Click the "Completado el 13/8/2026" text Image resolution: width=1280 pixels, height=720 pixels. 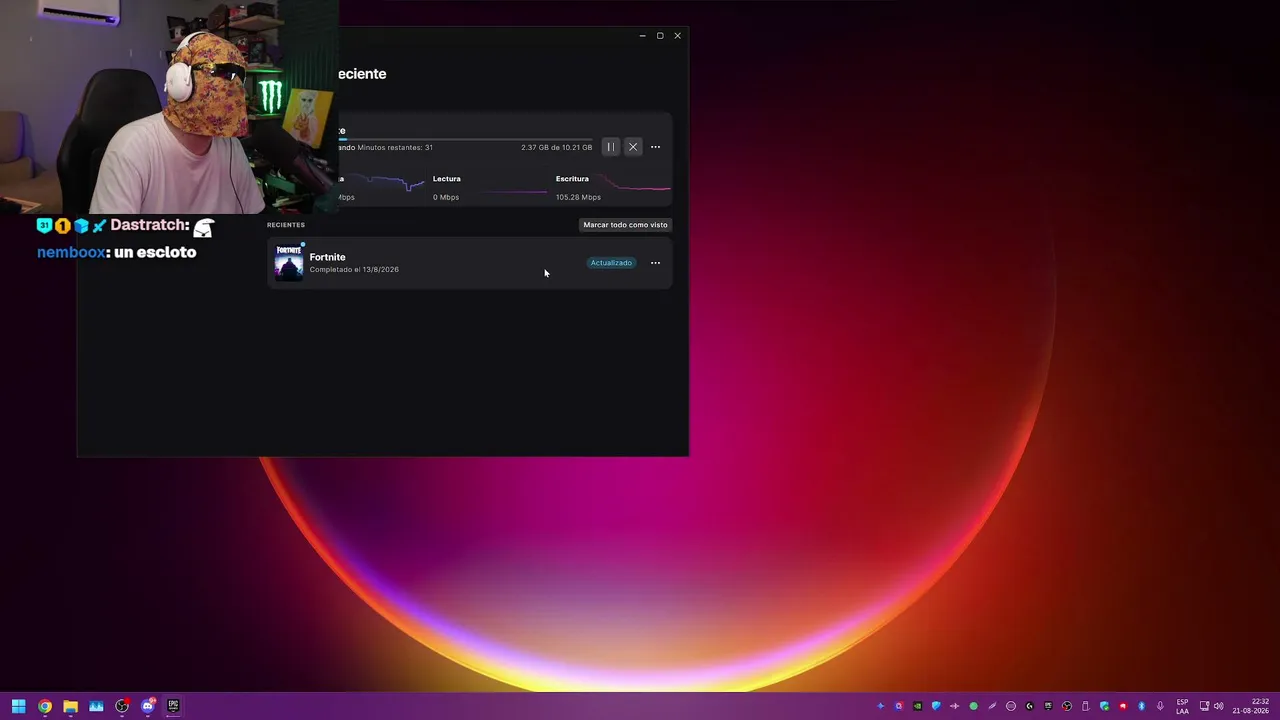[x=354, y=270]
